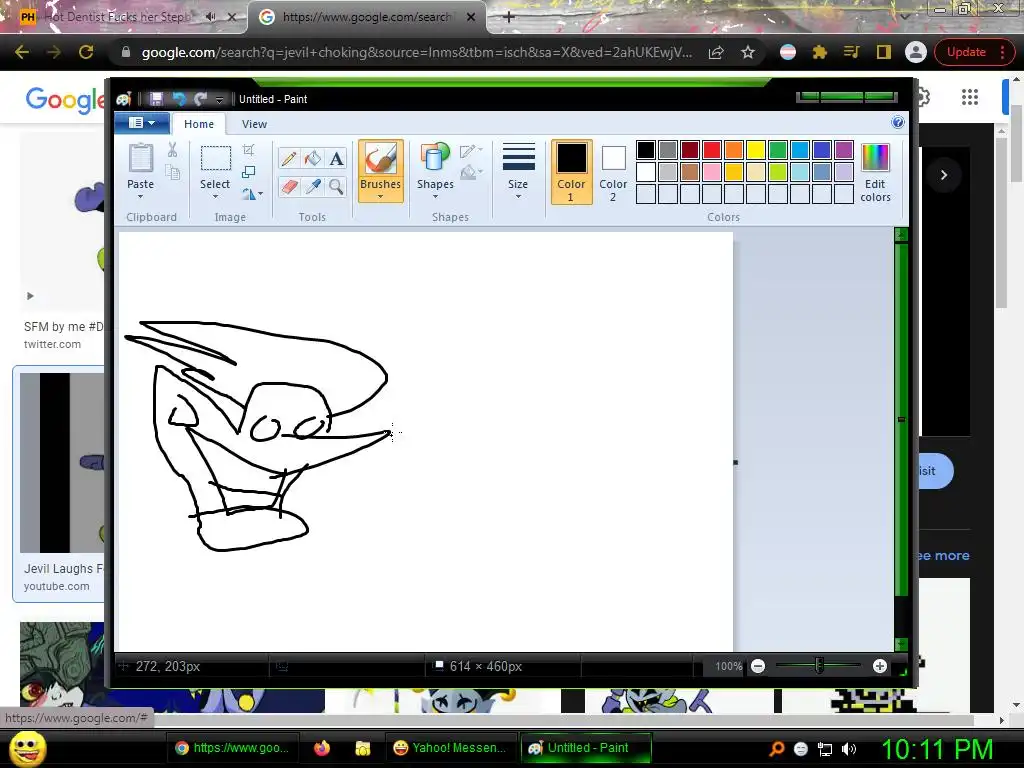Click the Chrome address bar URL
The width and height of the screenshot is (1024, 768).
416,52
